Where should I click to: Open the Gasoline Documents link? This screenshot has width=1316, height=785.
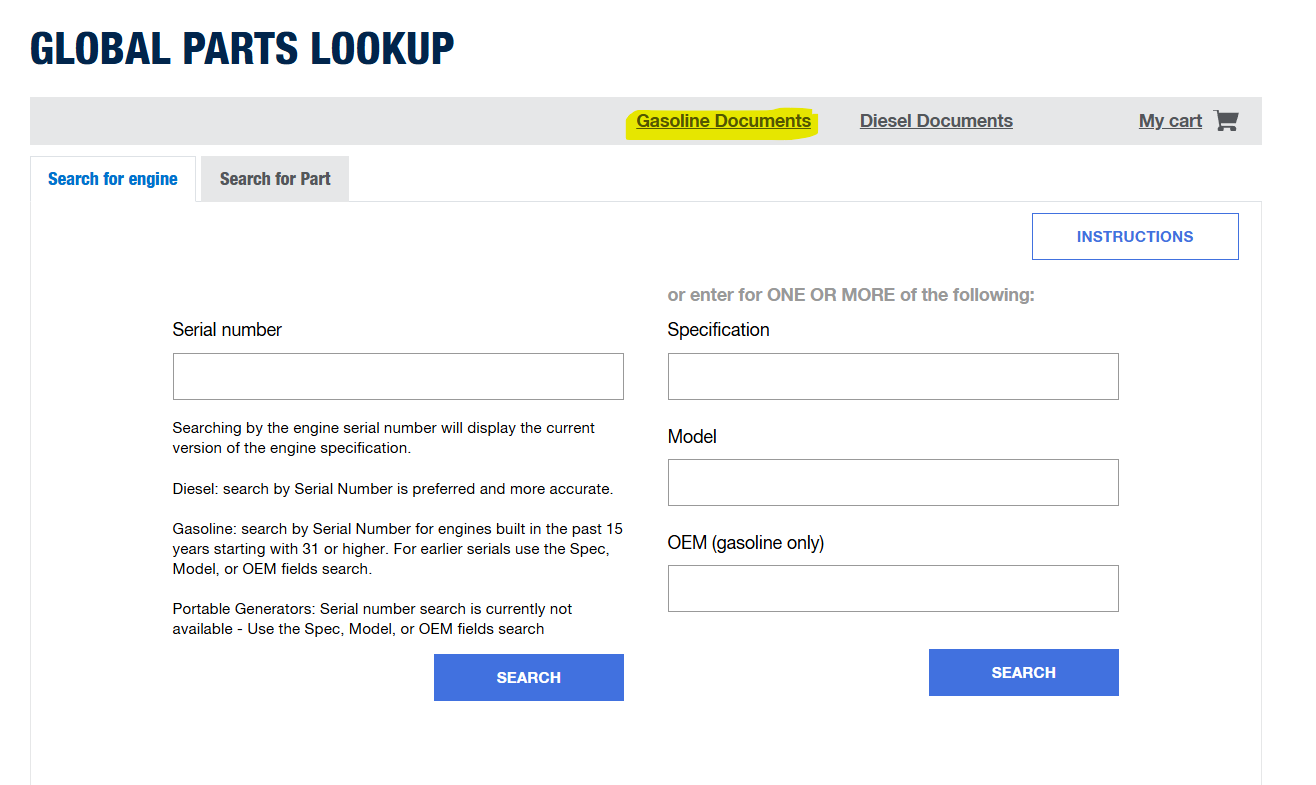point(723,121)
